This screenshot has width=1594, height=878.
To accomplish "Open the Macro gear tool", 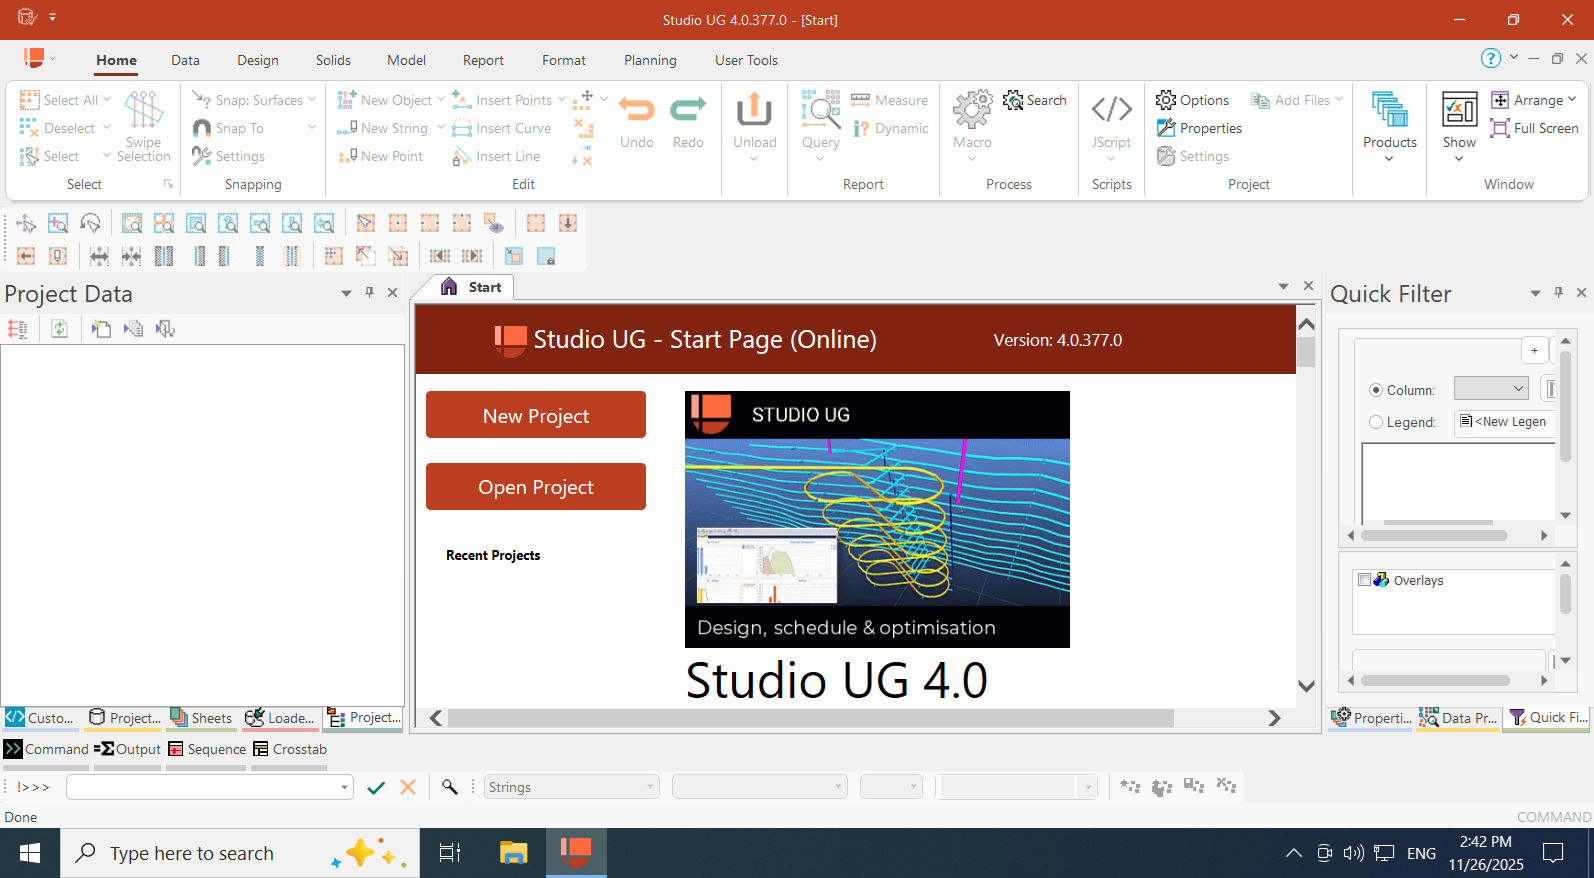I will pyautogui.click(x=972, y=110).
